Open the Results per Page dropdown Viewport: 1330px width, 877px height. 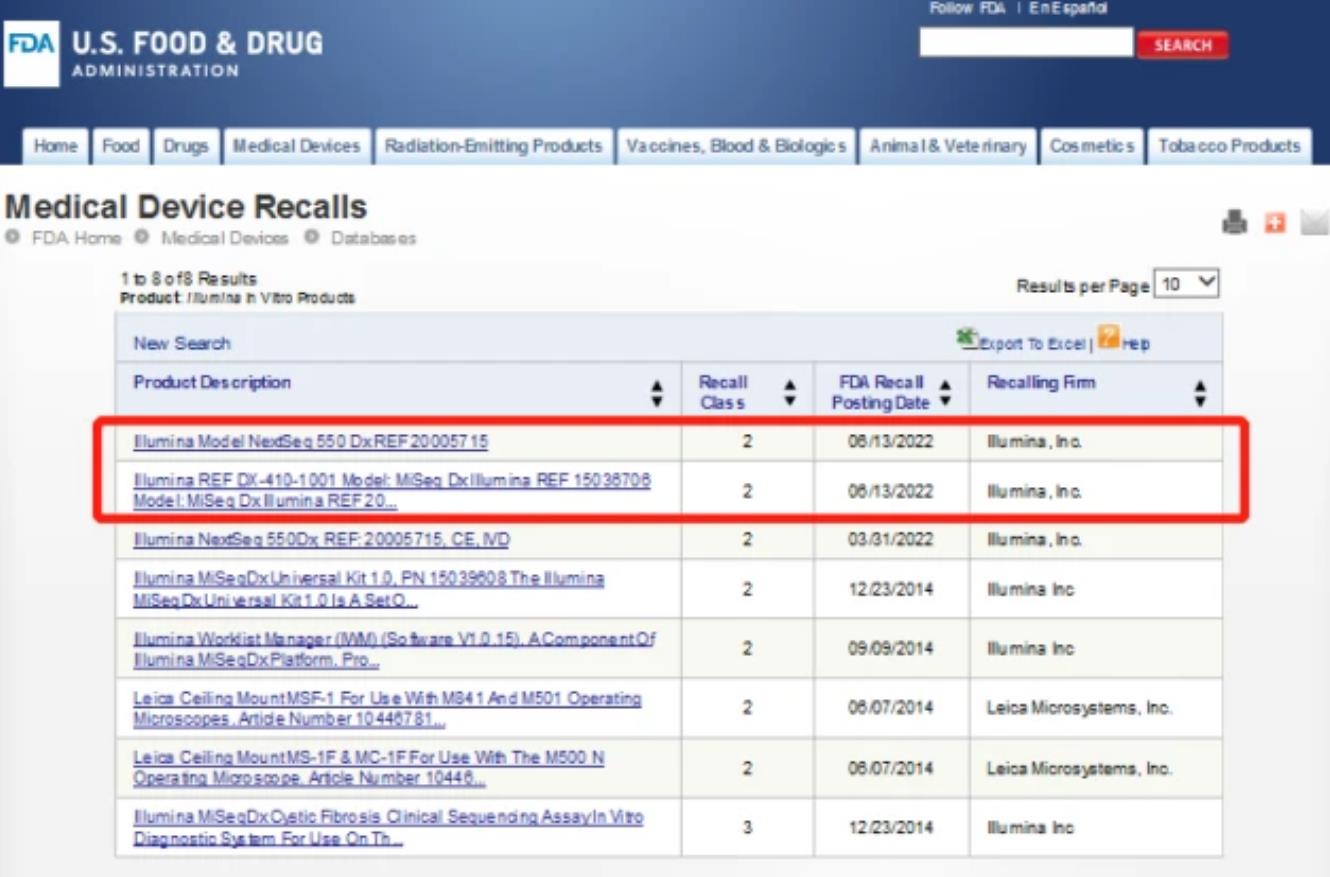(x=1187, y=284)
